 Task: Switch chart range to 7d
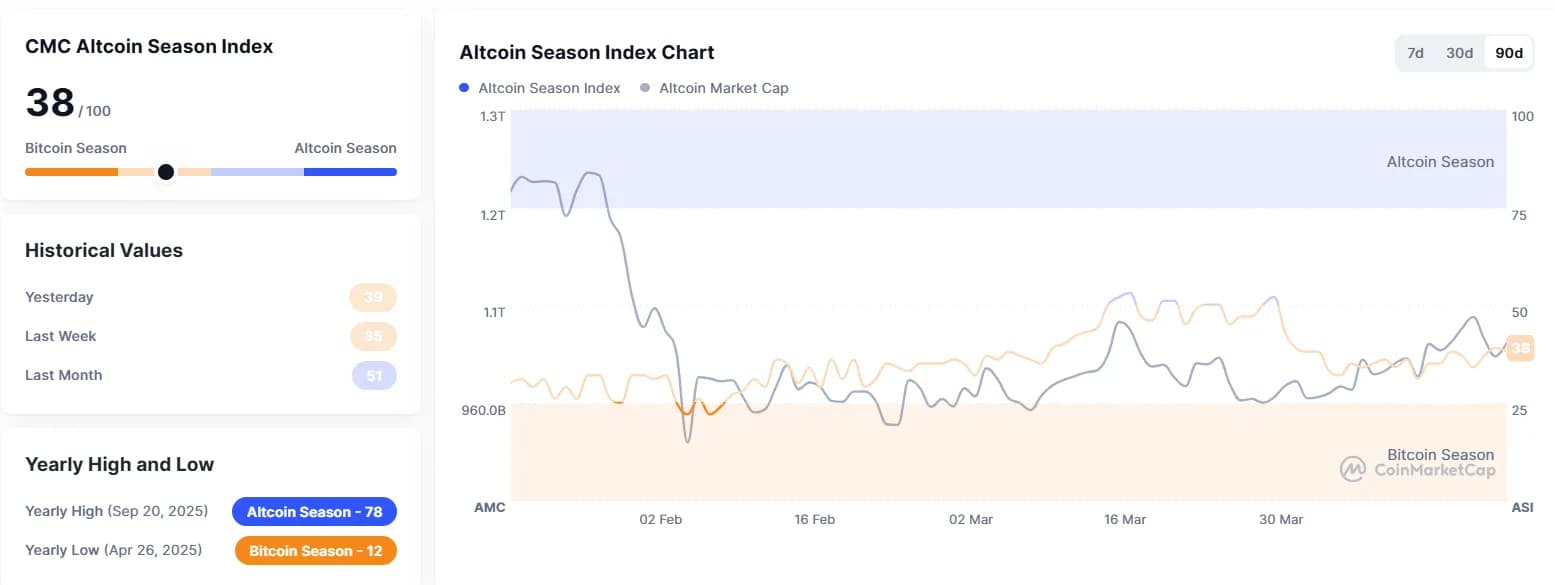[1415, 53]
